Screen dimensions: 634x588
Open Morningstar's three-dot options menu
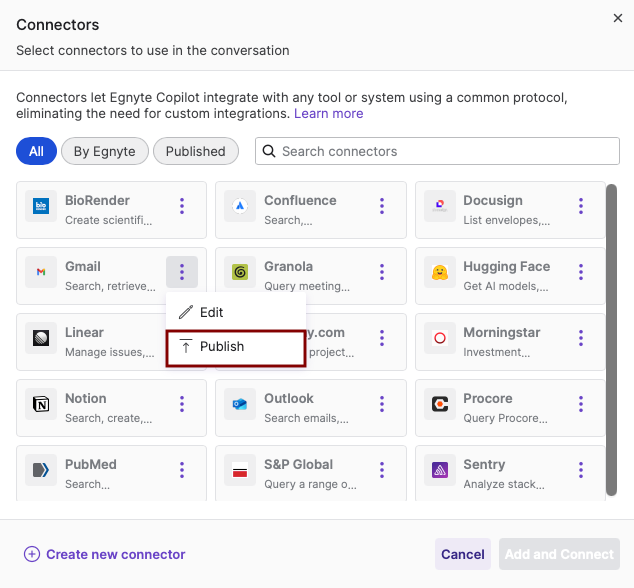(581, 338)
